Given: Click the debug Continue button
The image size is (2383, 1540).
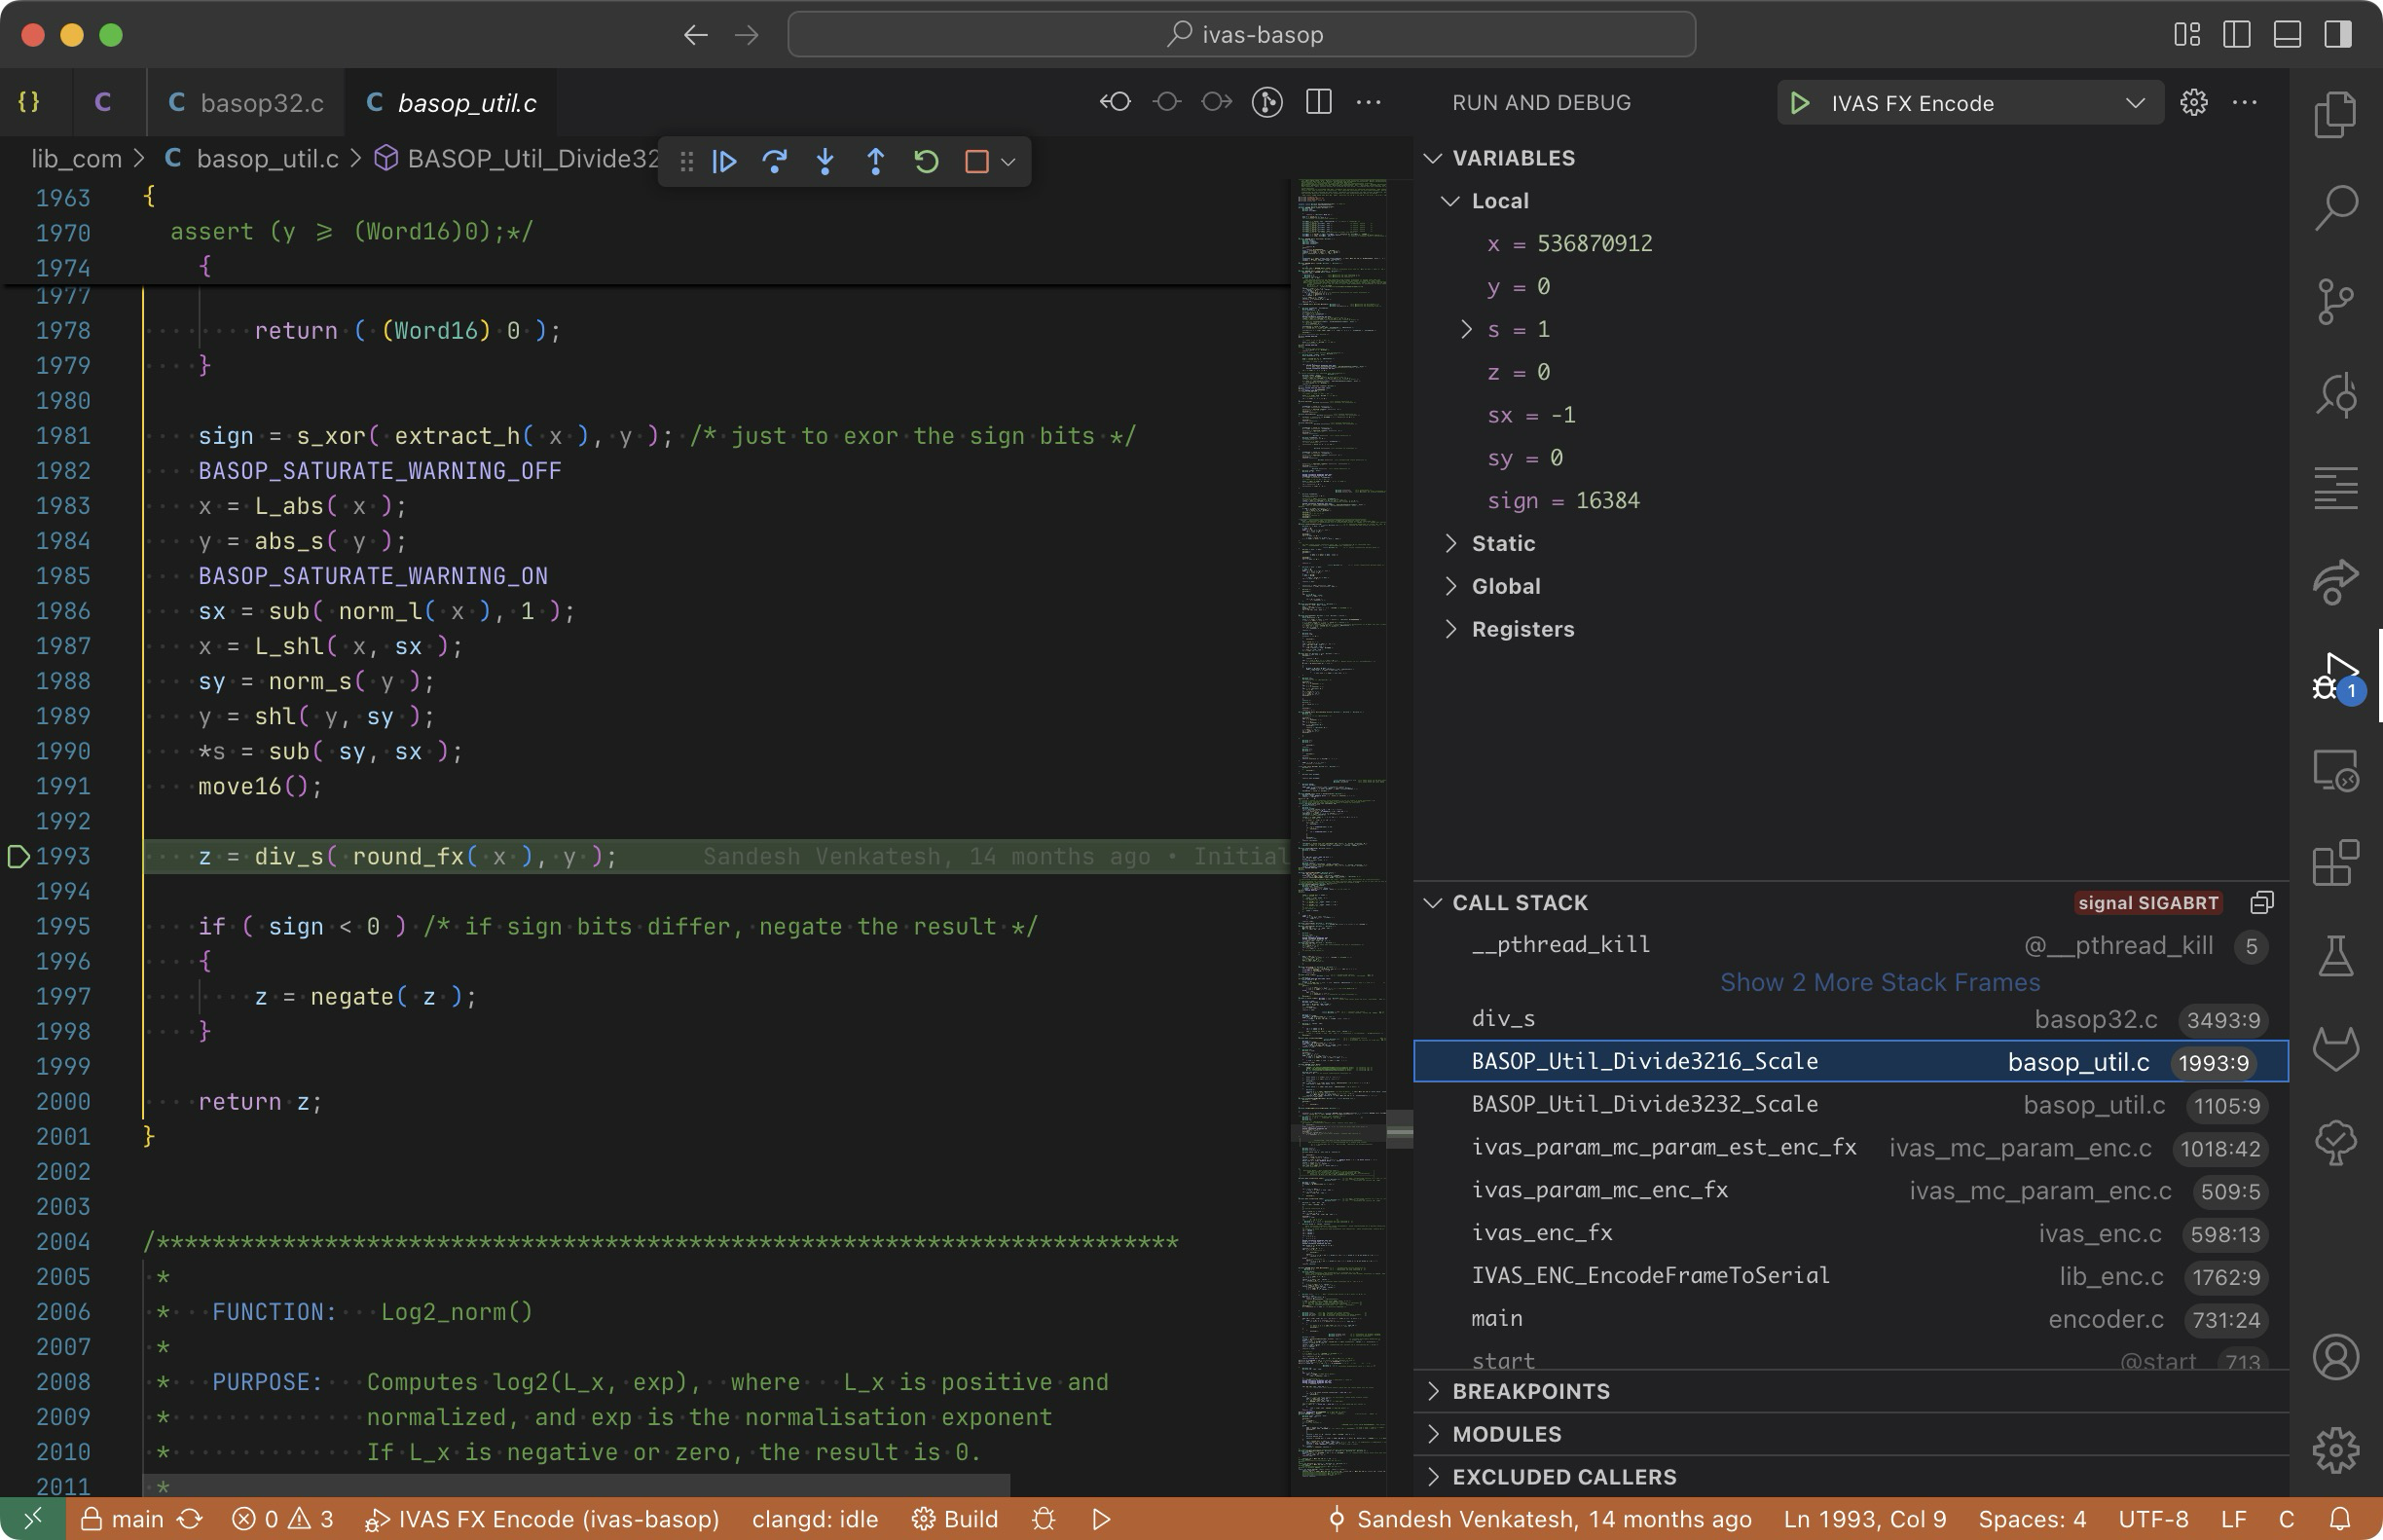Looking at the screenshot, I should click(725, 161).
